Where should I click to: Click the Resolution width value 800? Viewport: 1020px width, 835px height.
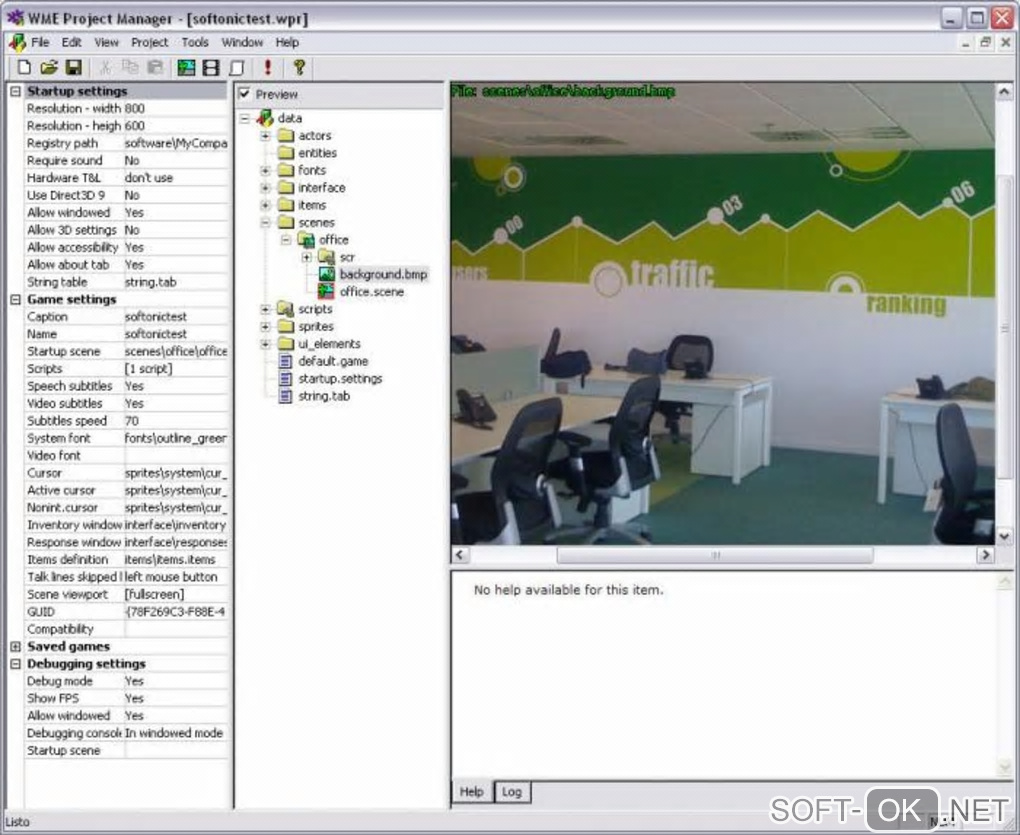176,109
